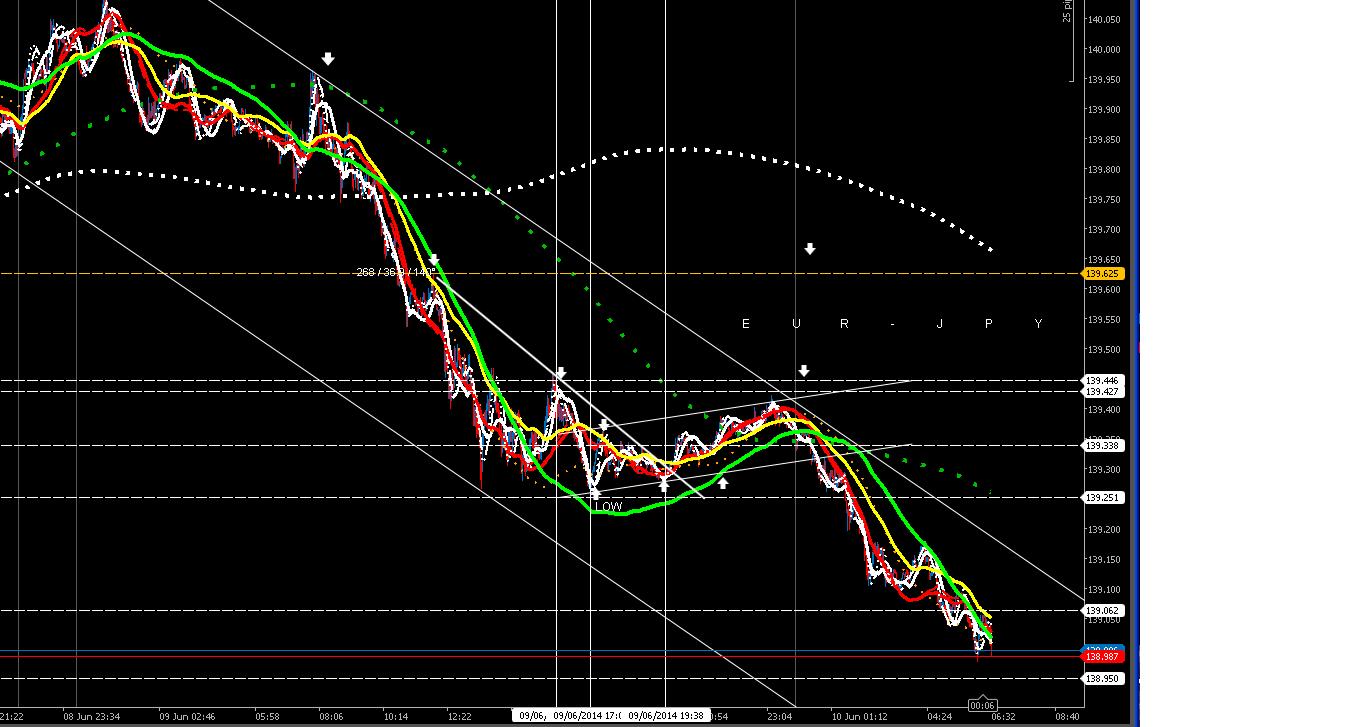
Task: Select the up arrow marker beside the LOW label
Action: [597, 492]
